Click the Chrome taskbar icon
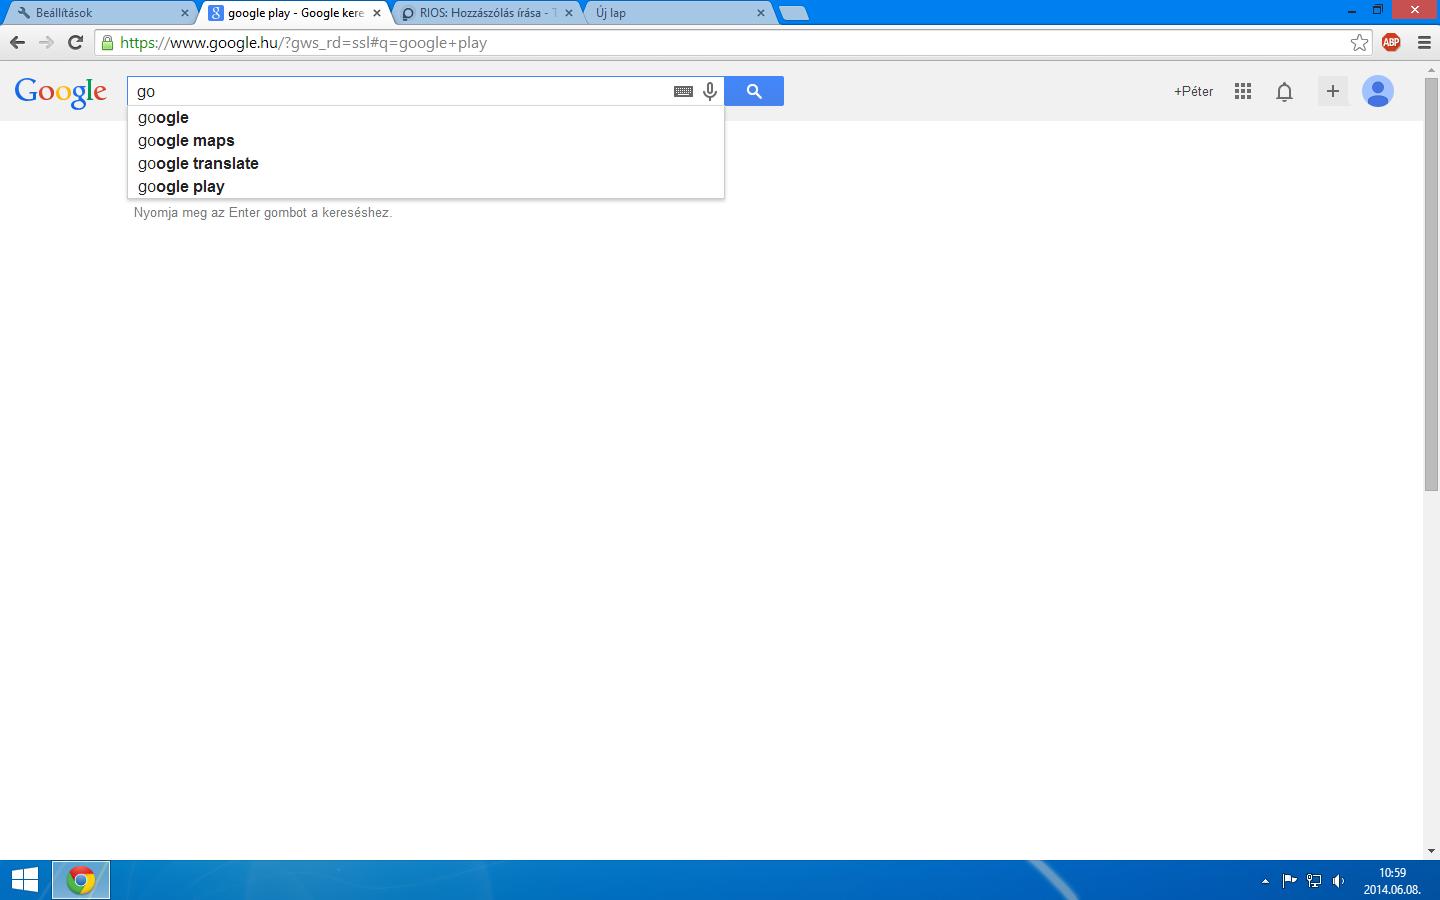 [x=81, y=880]
